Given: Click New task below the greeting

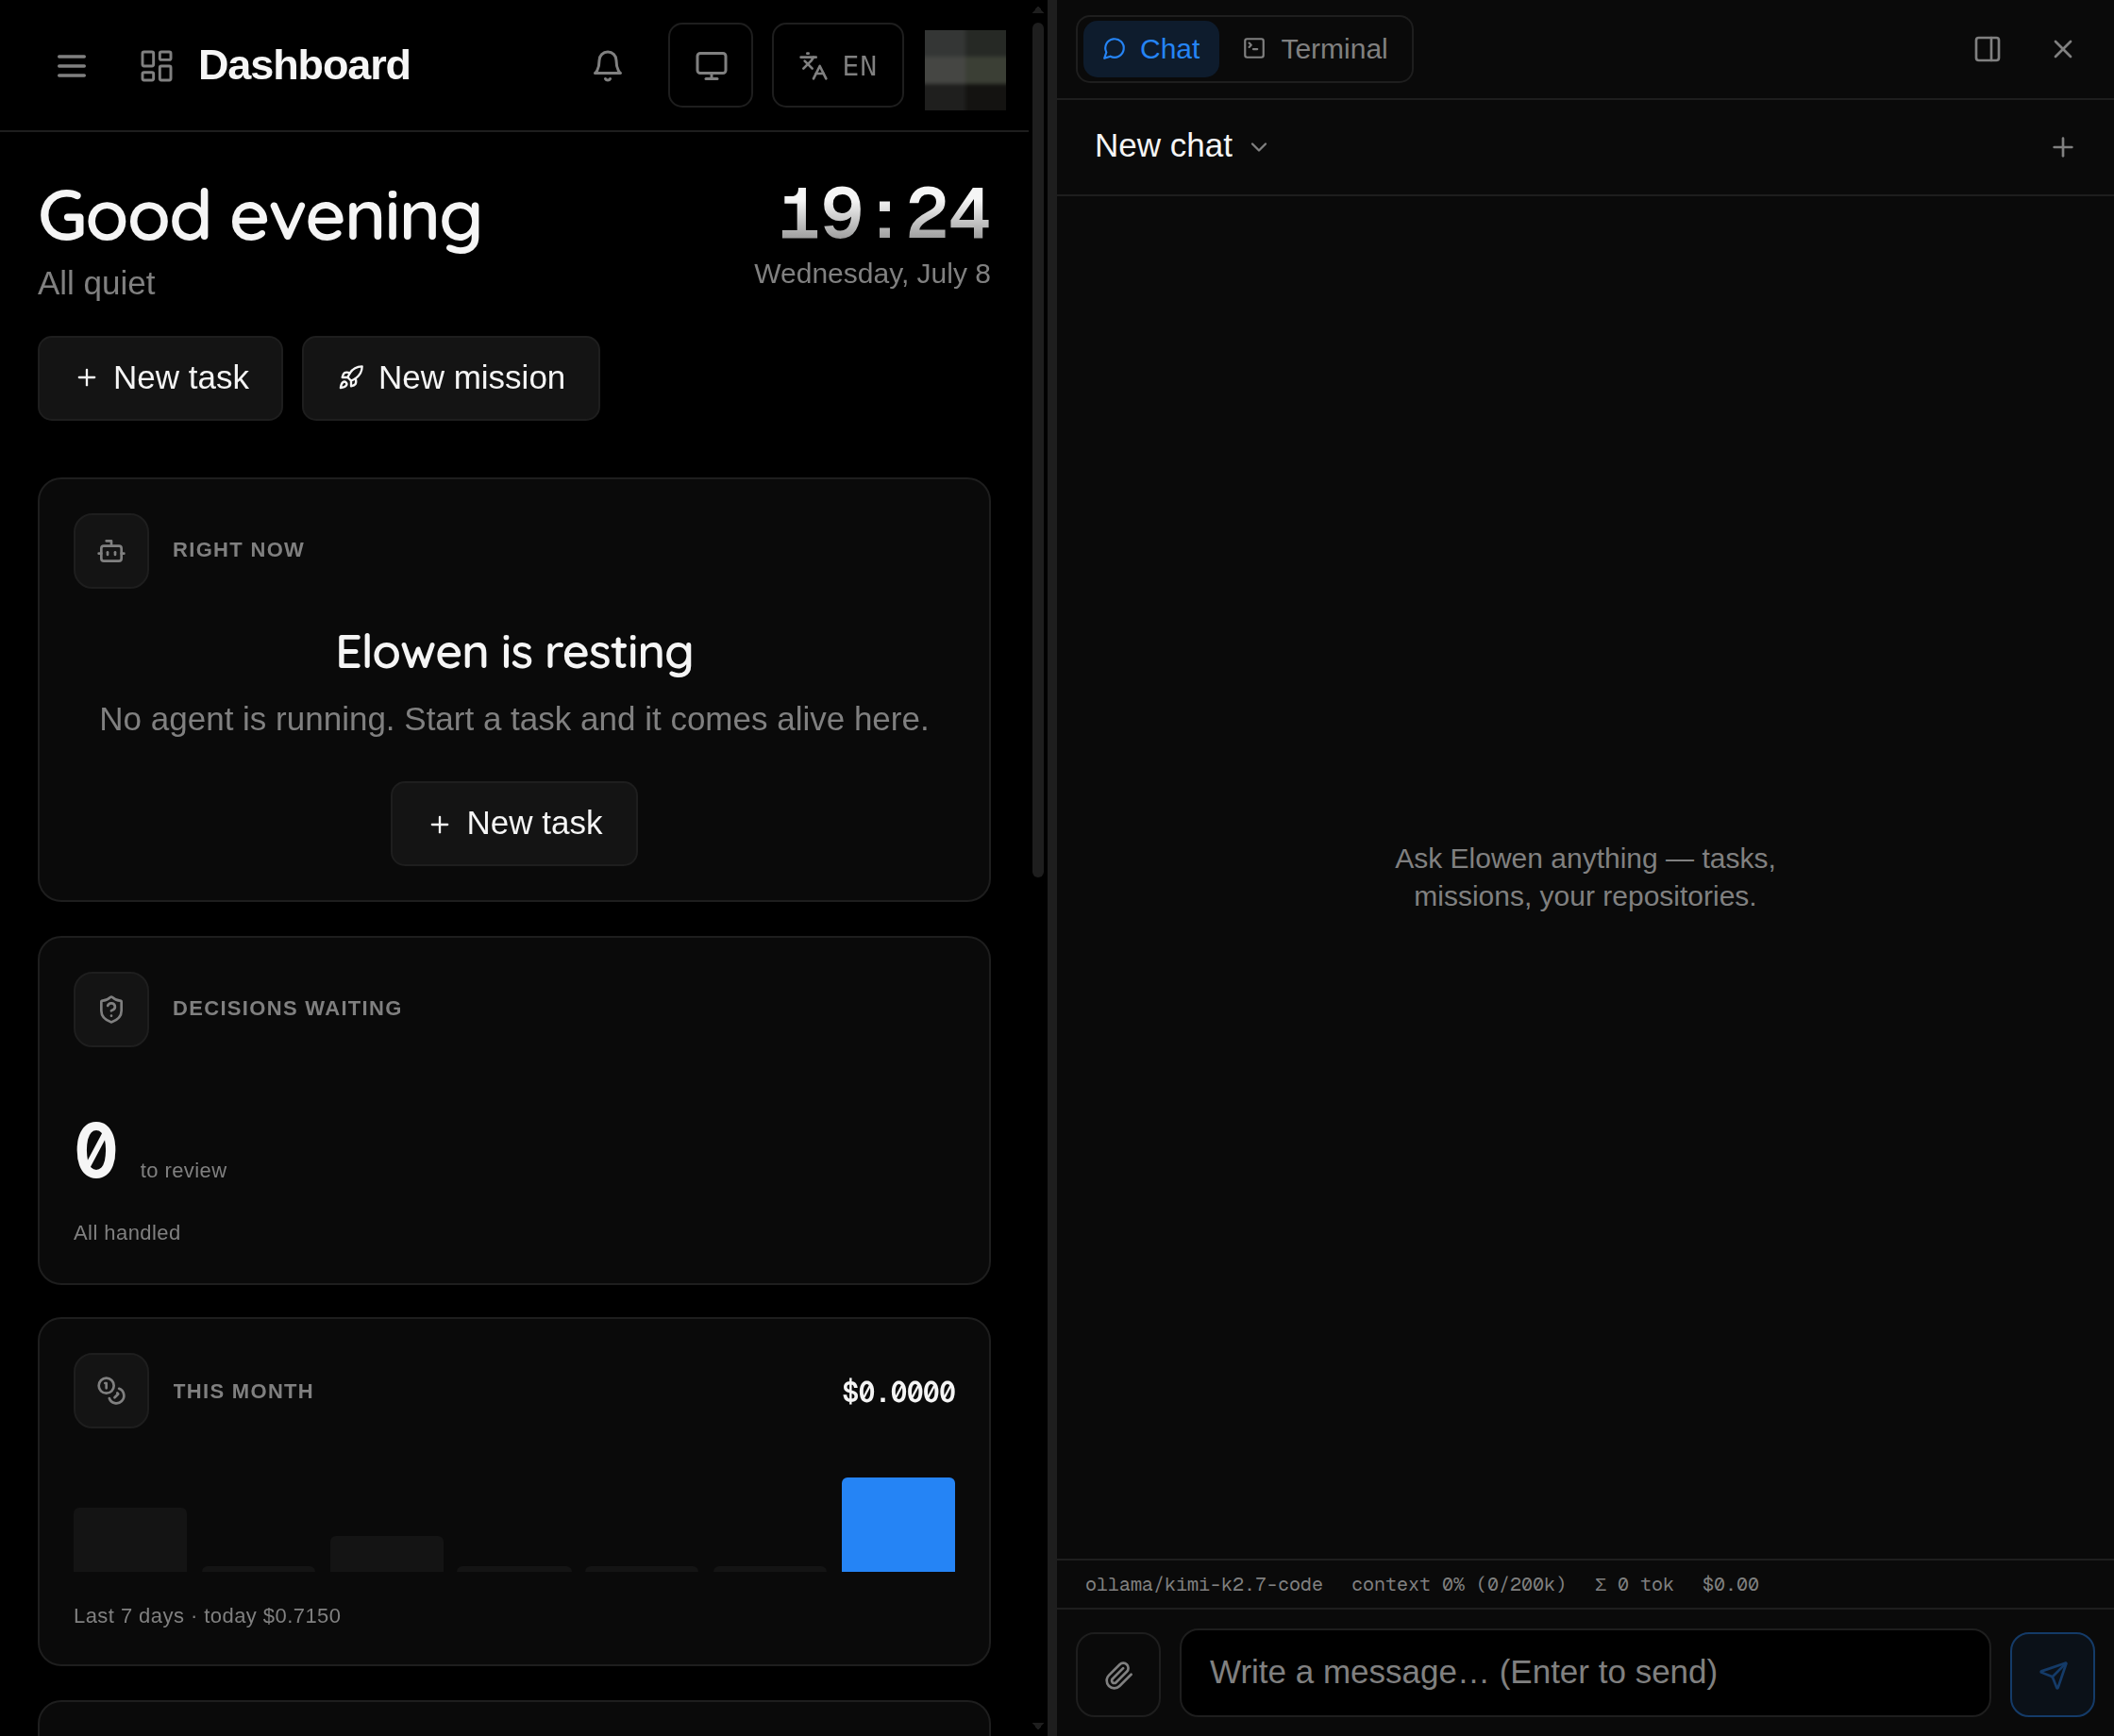Looking at the screenshot, I should coord(160,378).
